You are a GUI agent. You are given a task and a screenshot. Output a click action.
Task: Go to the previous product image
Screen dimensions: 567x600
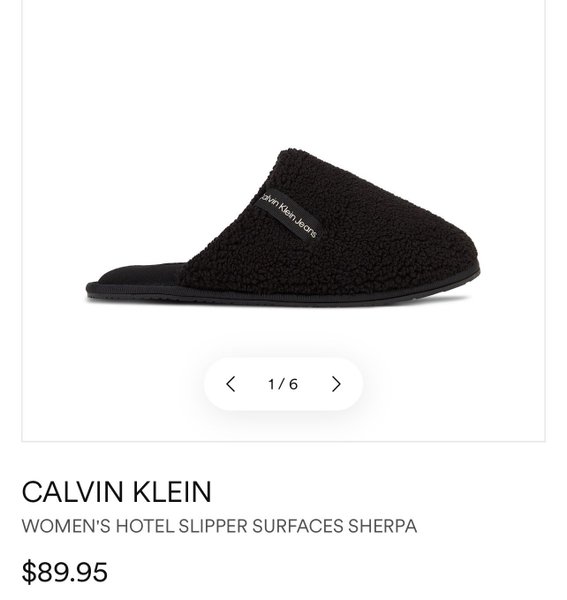click(230, 384)
